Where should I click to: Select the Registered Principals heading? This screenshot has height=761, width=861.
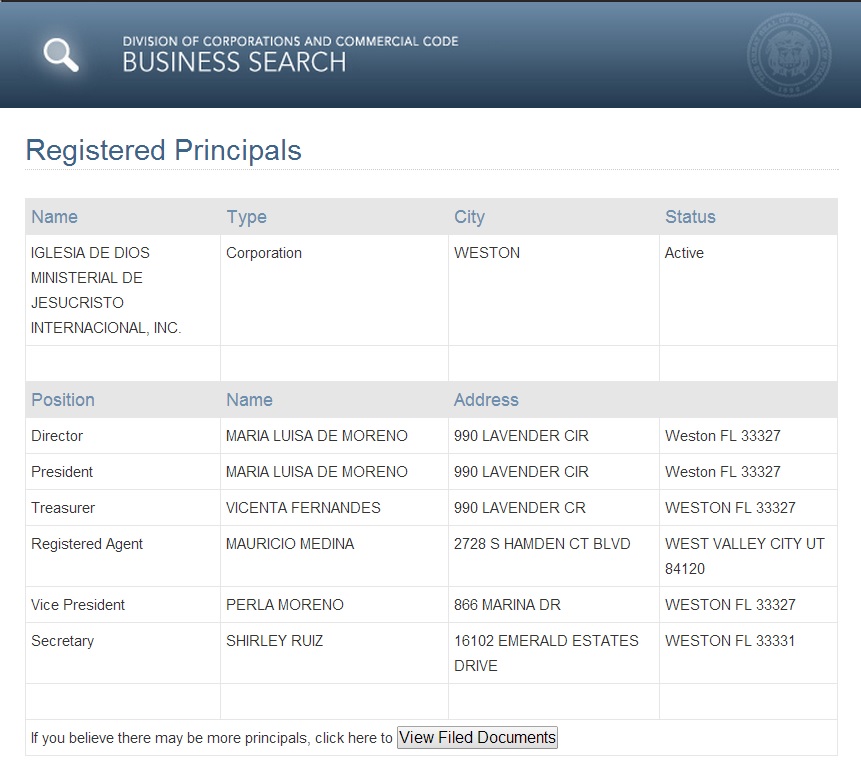tap(163, 150)
